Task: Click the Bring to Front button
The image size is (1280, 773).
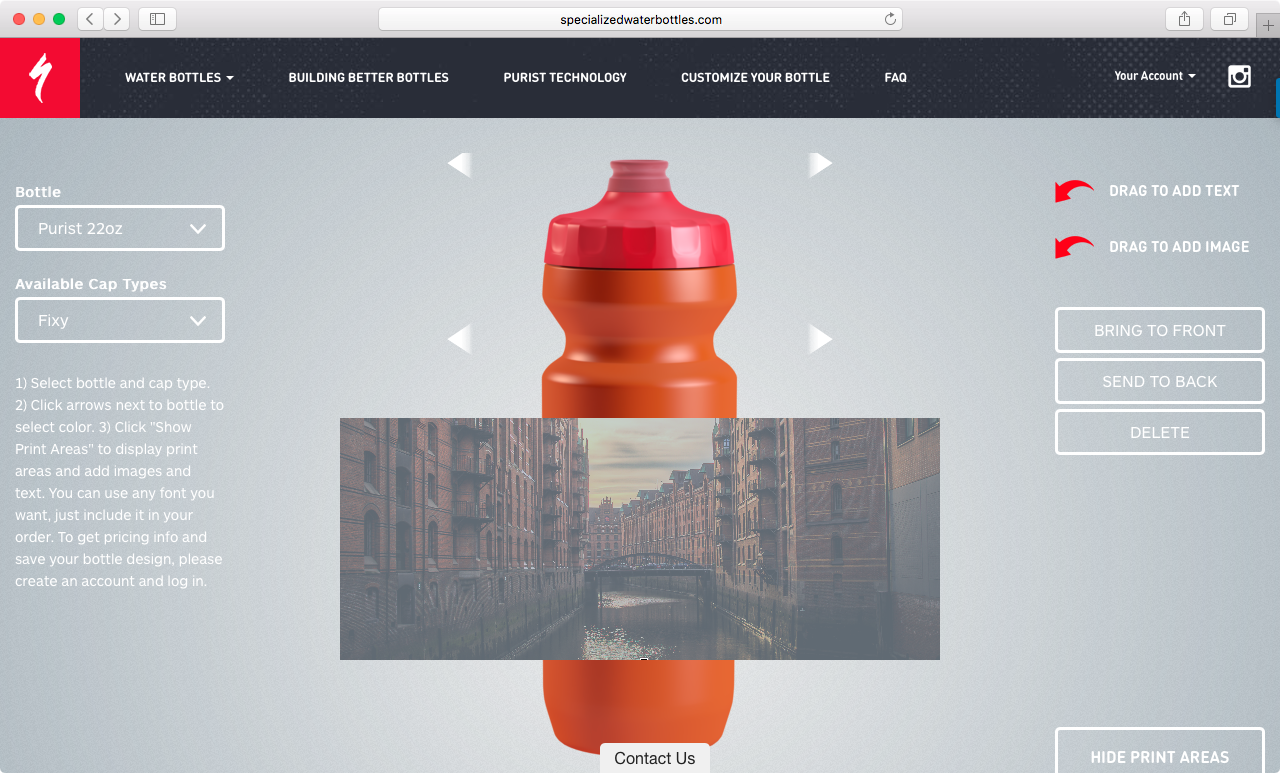Action: click(1160, 330)
